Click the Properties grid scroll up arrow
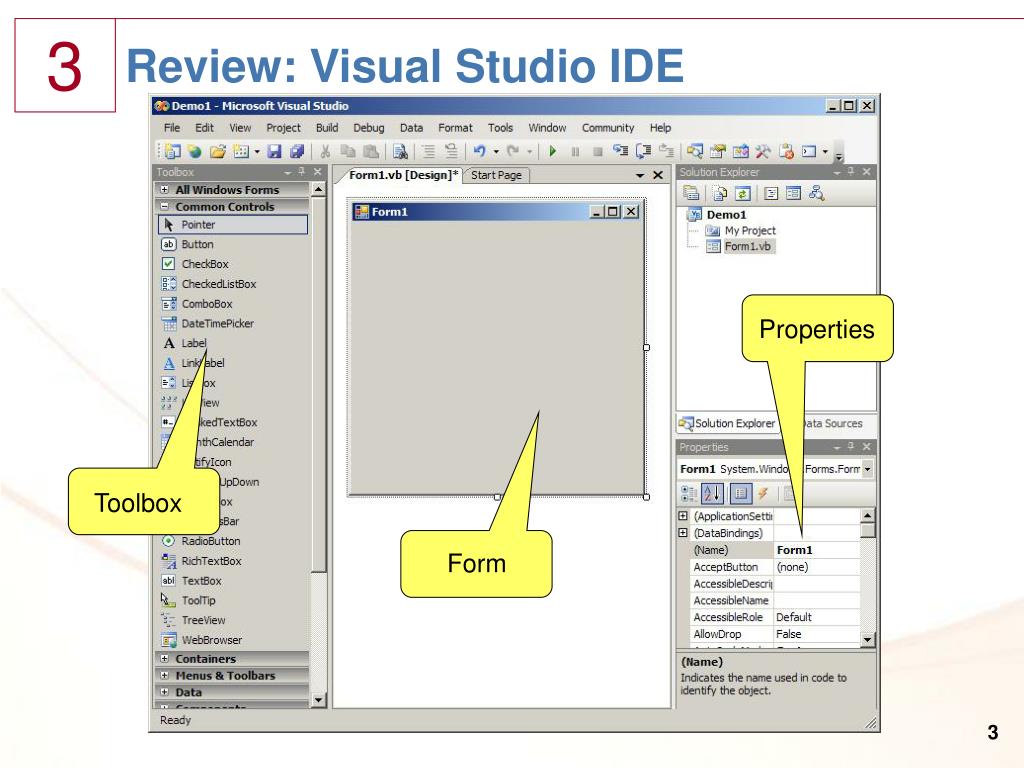The image size is (1024, 768). pyautogui.click(x=867, y=515)
